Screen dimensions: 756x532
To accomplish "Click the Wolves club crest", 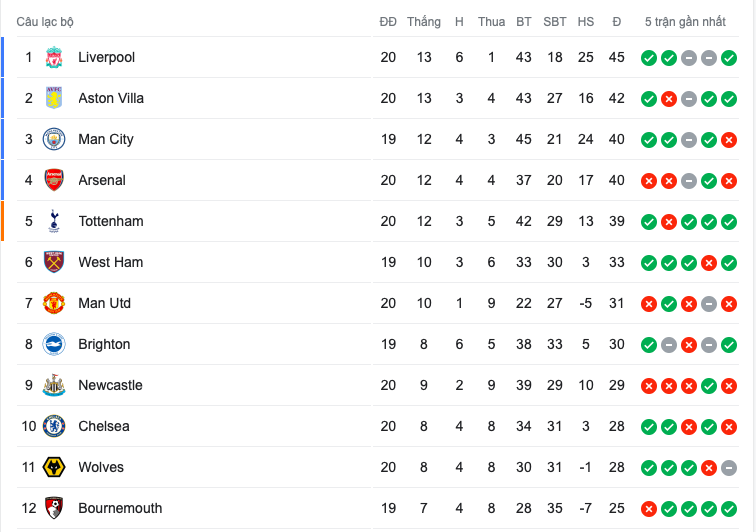I will pyautogui.click(x=54, y=467).
